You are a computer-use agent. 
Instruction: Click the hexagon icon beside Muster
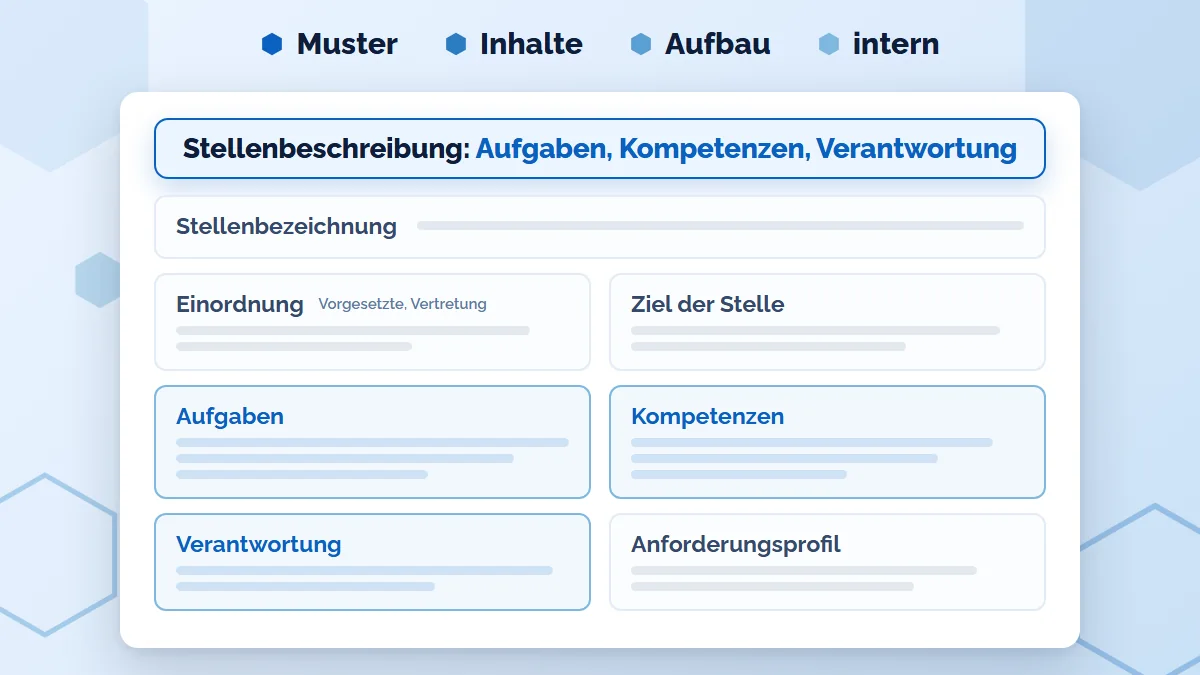click(272, 44)
